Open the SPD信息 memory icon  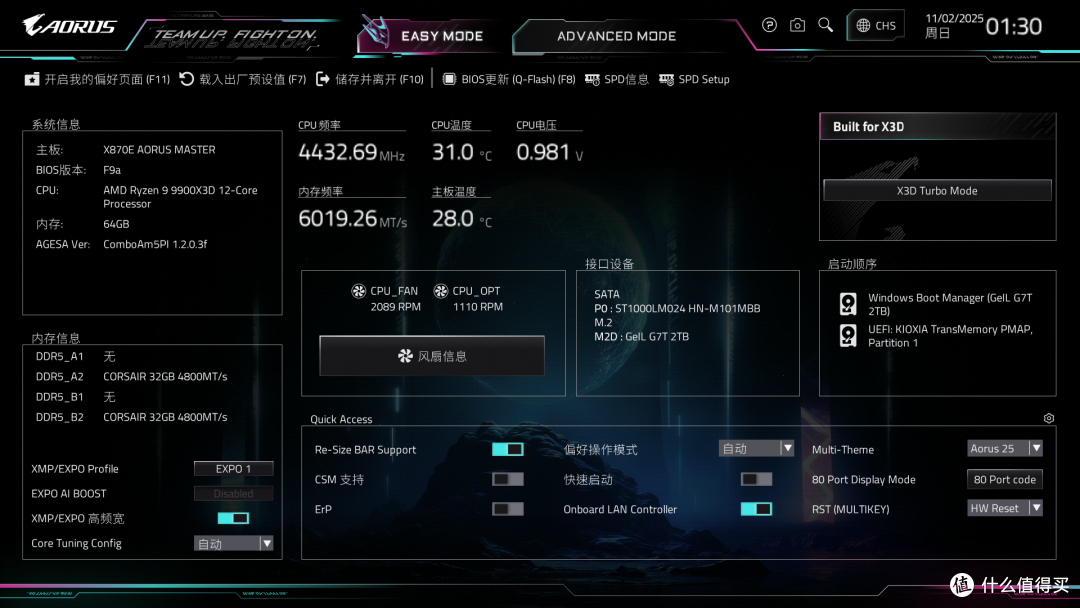tap(592, 79)
